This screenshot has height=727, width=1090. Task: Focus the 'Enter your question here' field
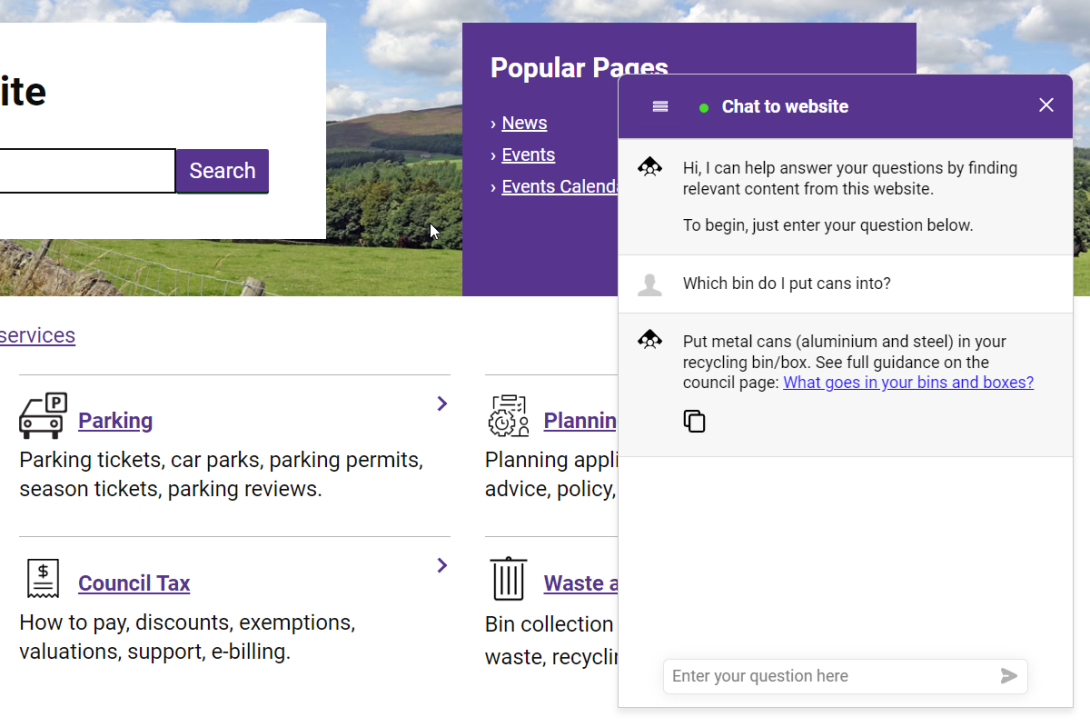[845, 676]
